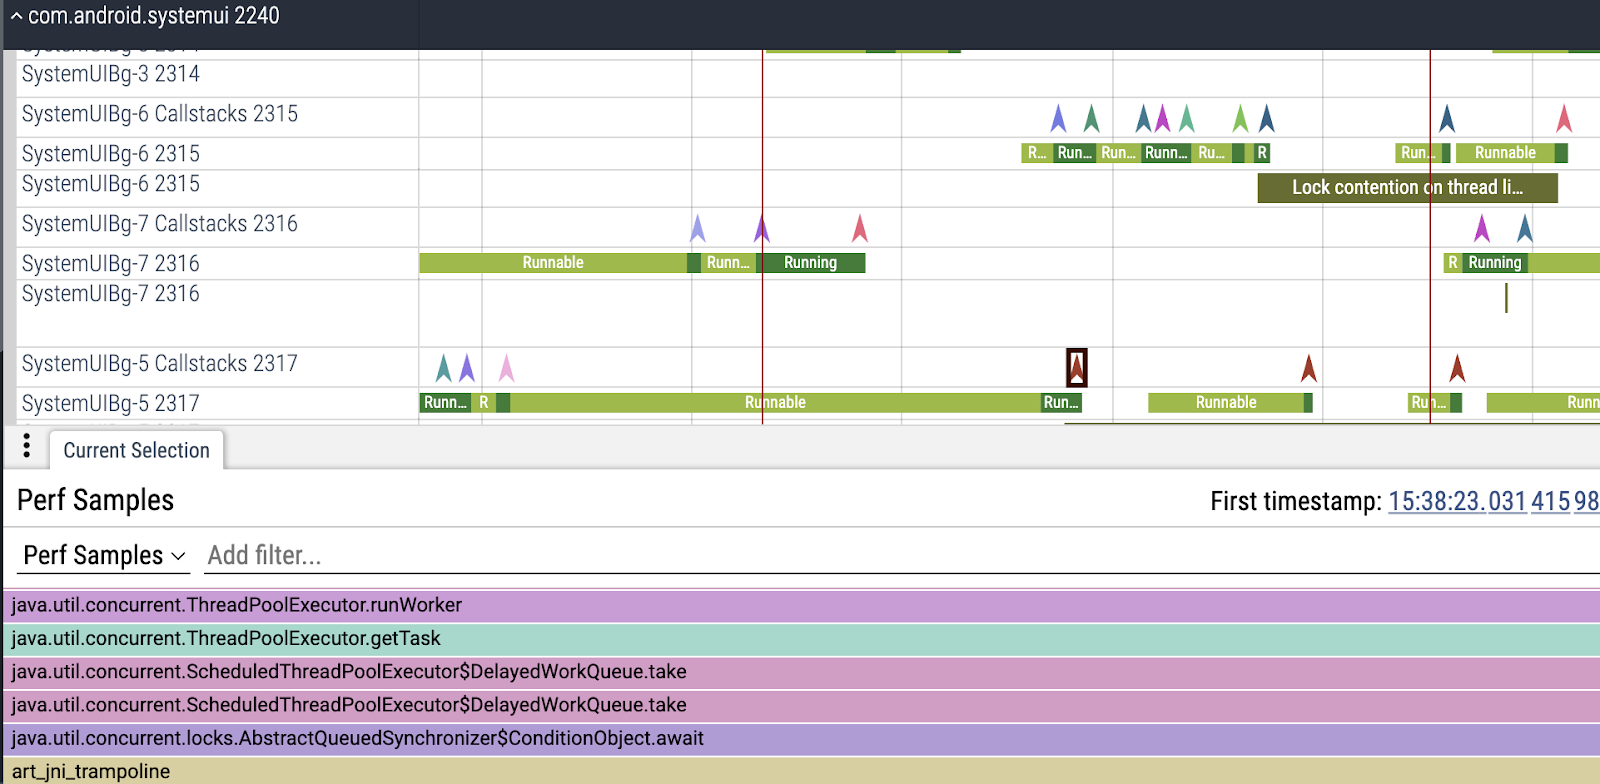Select the SystemUIBg-3 2314 track label
This screenshot has width=1600, height=784.
coord(111,75)
